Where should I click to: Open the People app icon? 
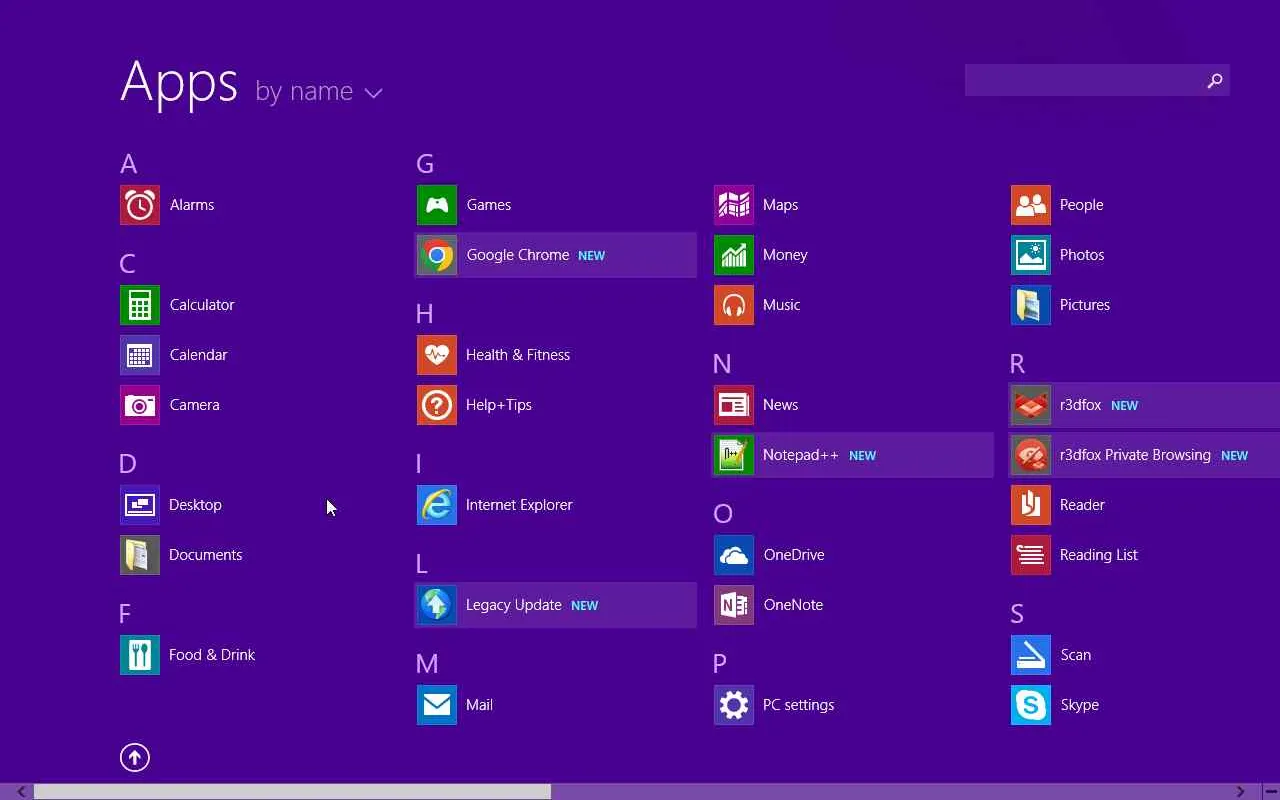(x=1031, y=205)
